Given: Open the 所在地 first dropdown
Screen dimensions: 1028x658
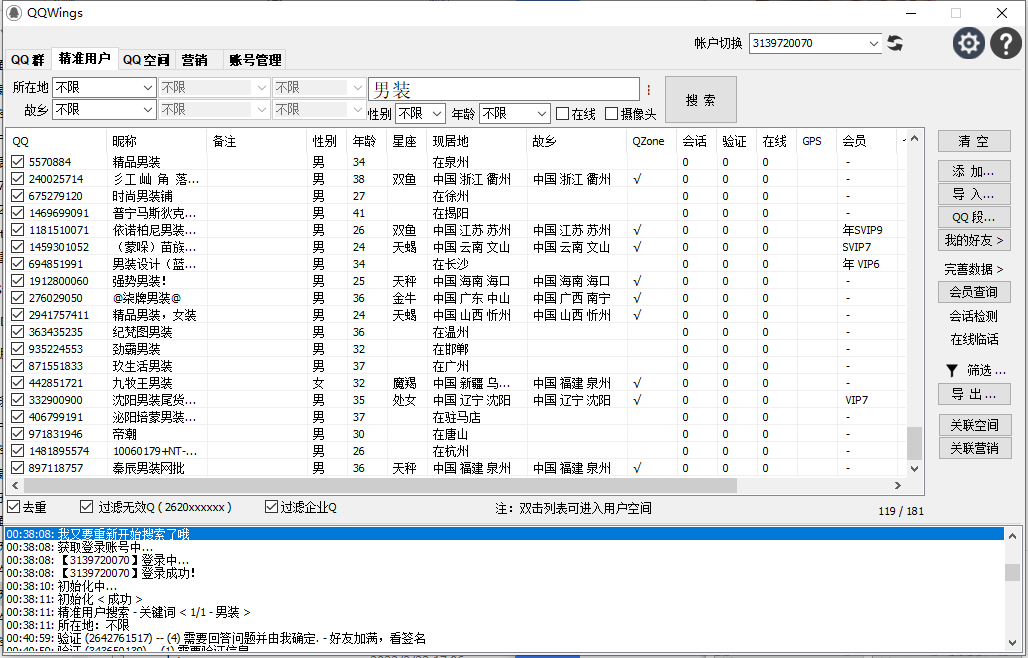Looking at the screenshot, I should pos(104,87).
